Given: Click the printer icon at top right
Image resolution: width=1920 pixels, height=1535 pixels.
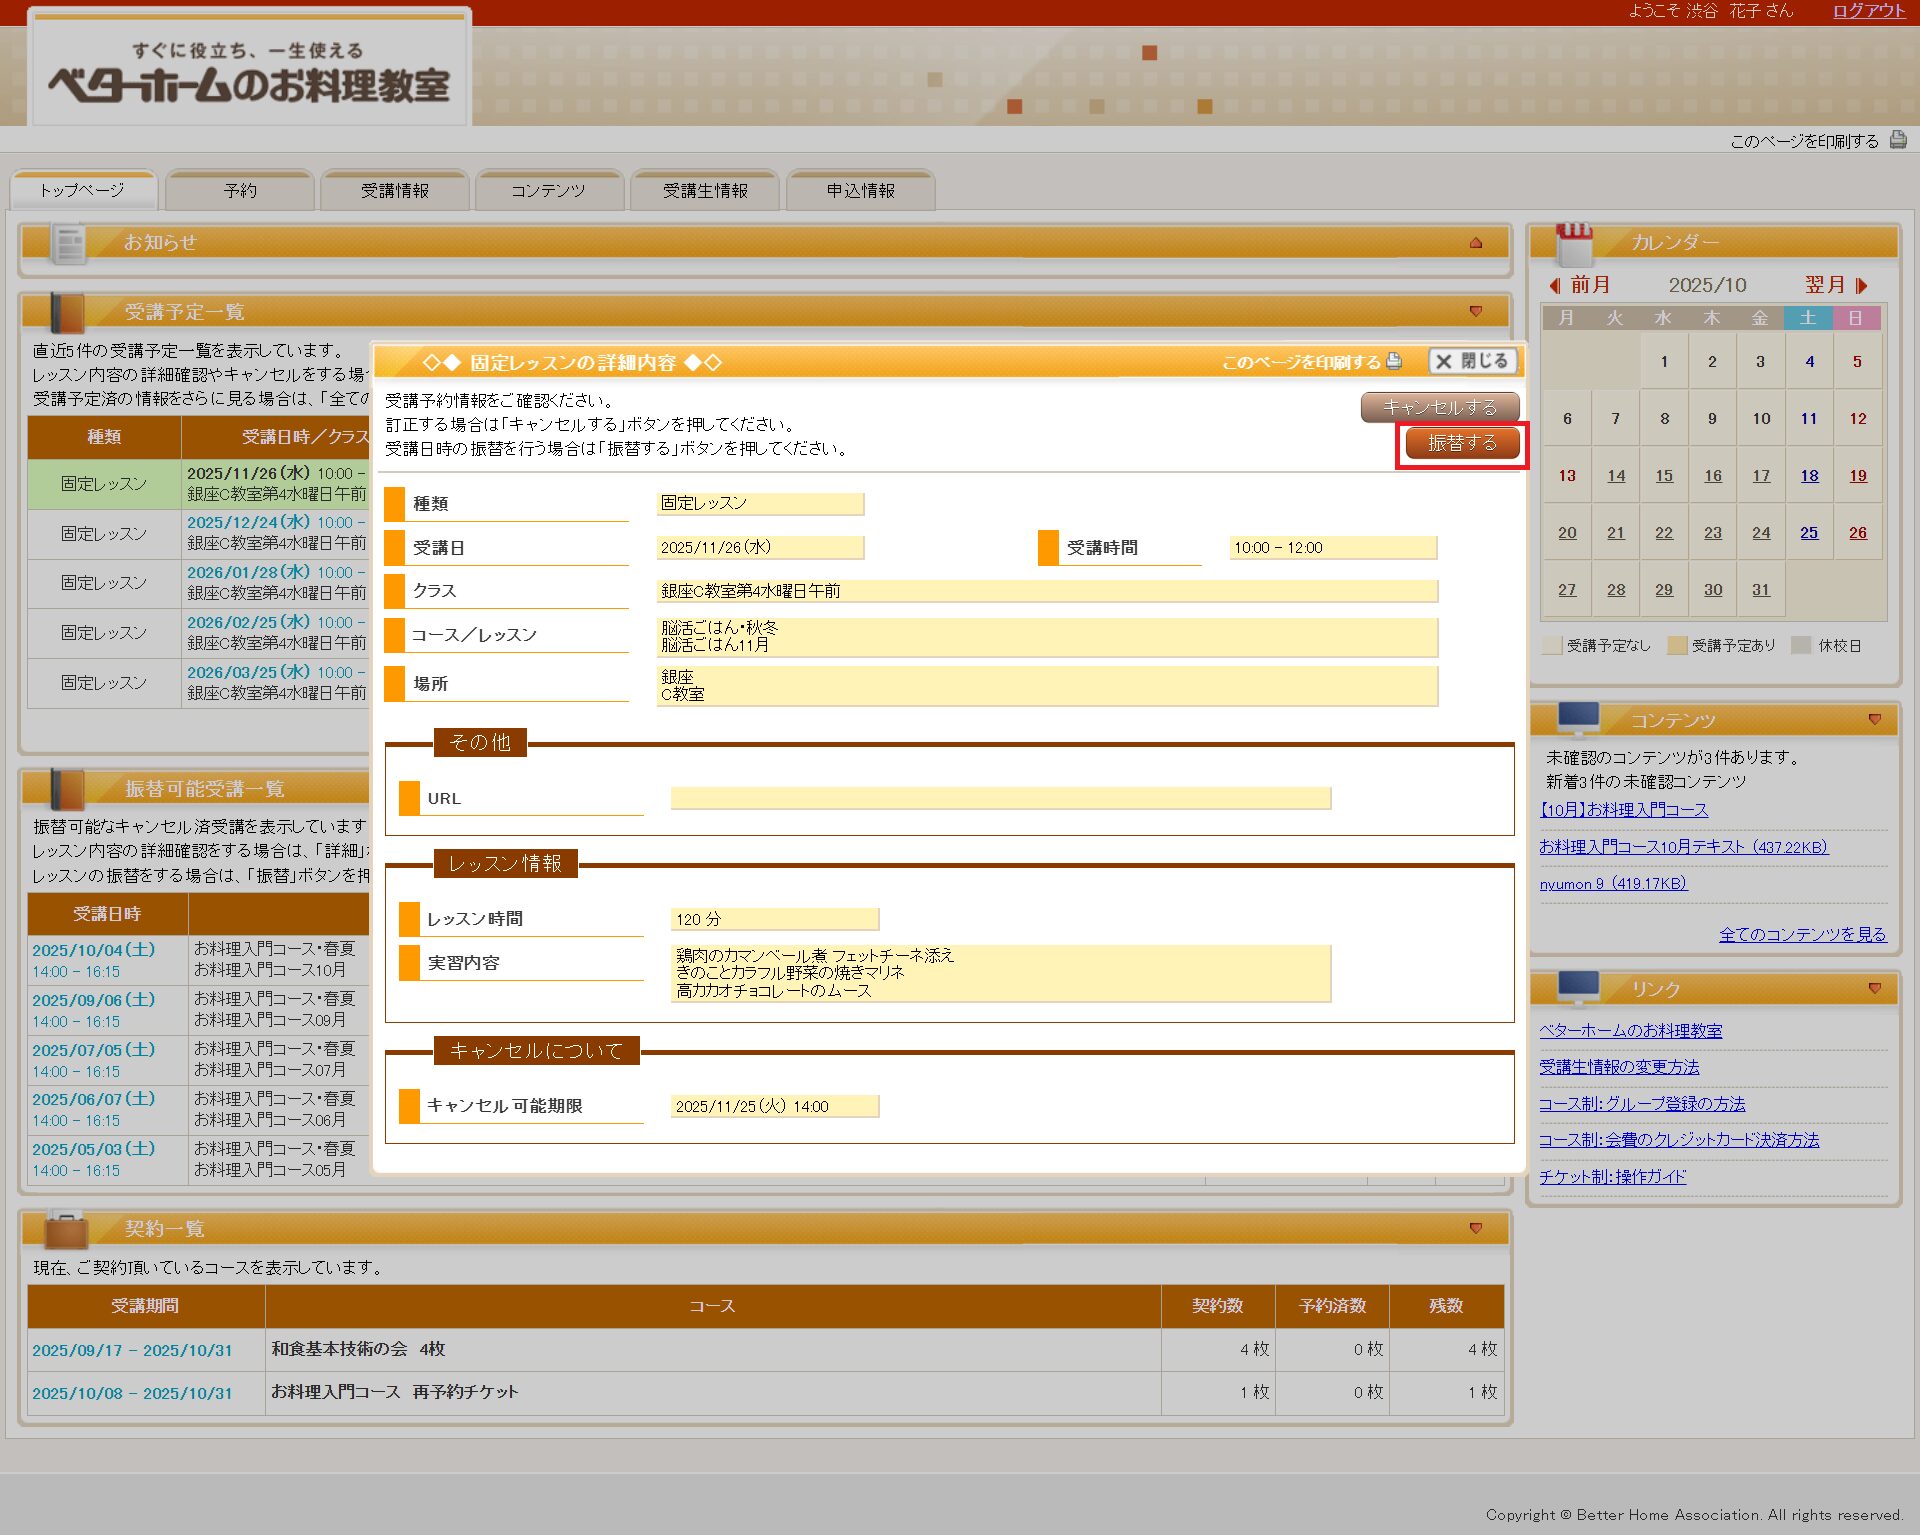Looking at the screenshot, I should coord(1897,141).
